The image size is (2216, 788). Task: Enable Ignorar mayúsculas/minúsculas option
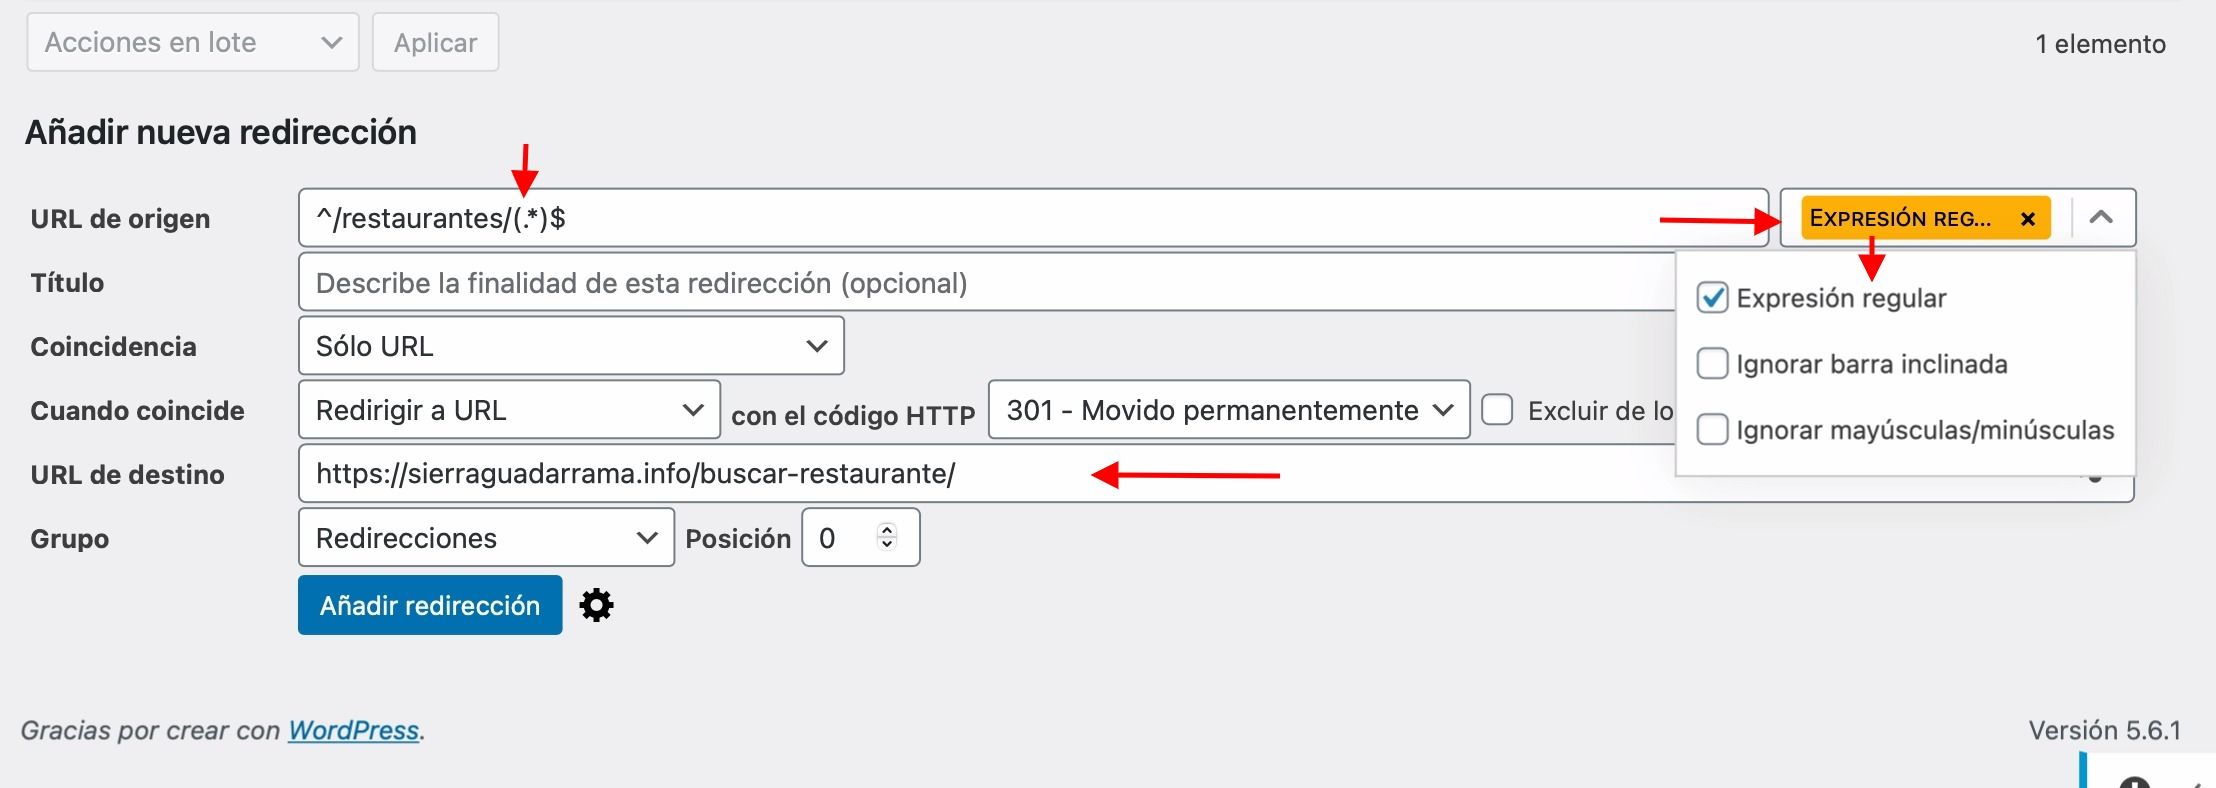(x=1712, y=430)
